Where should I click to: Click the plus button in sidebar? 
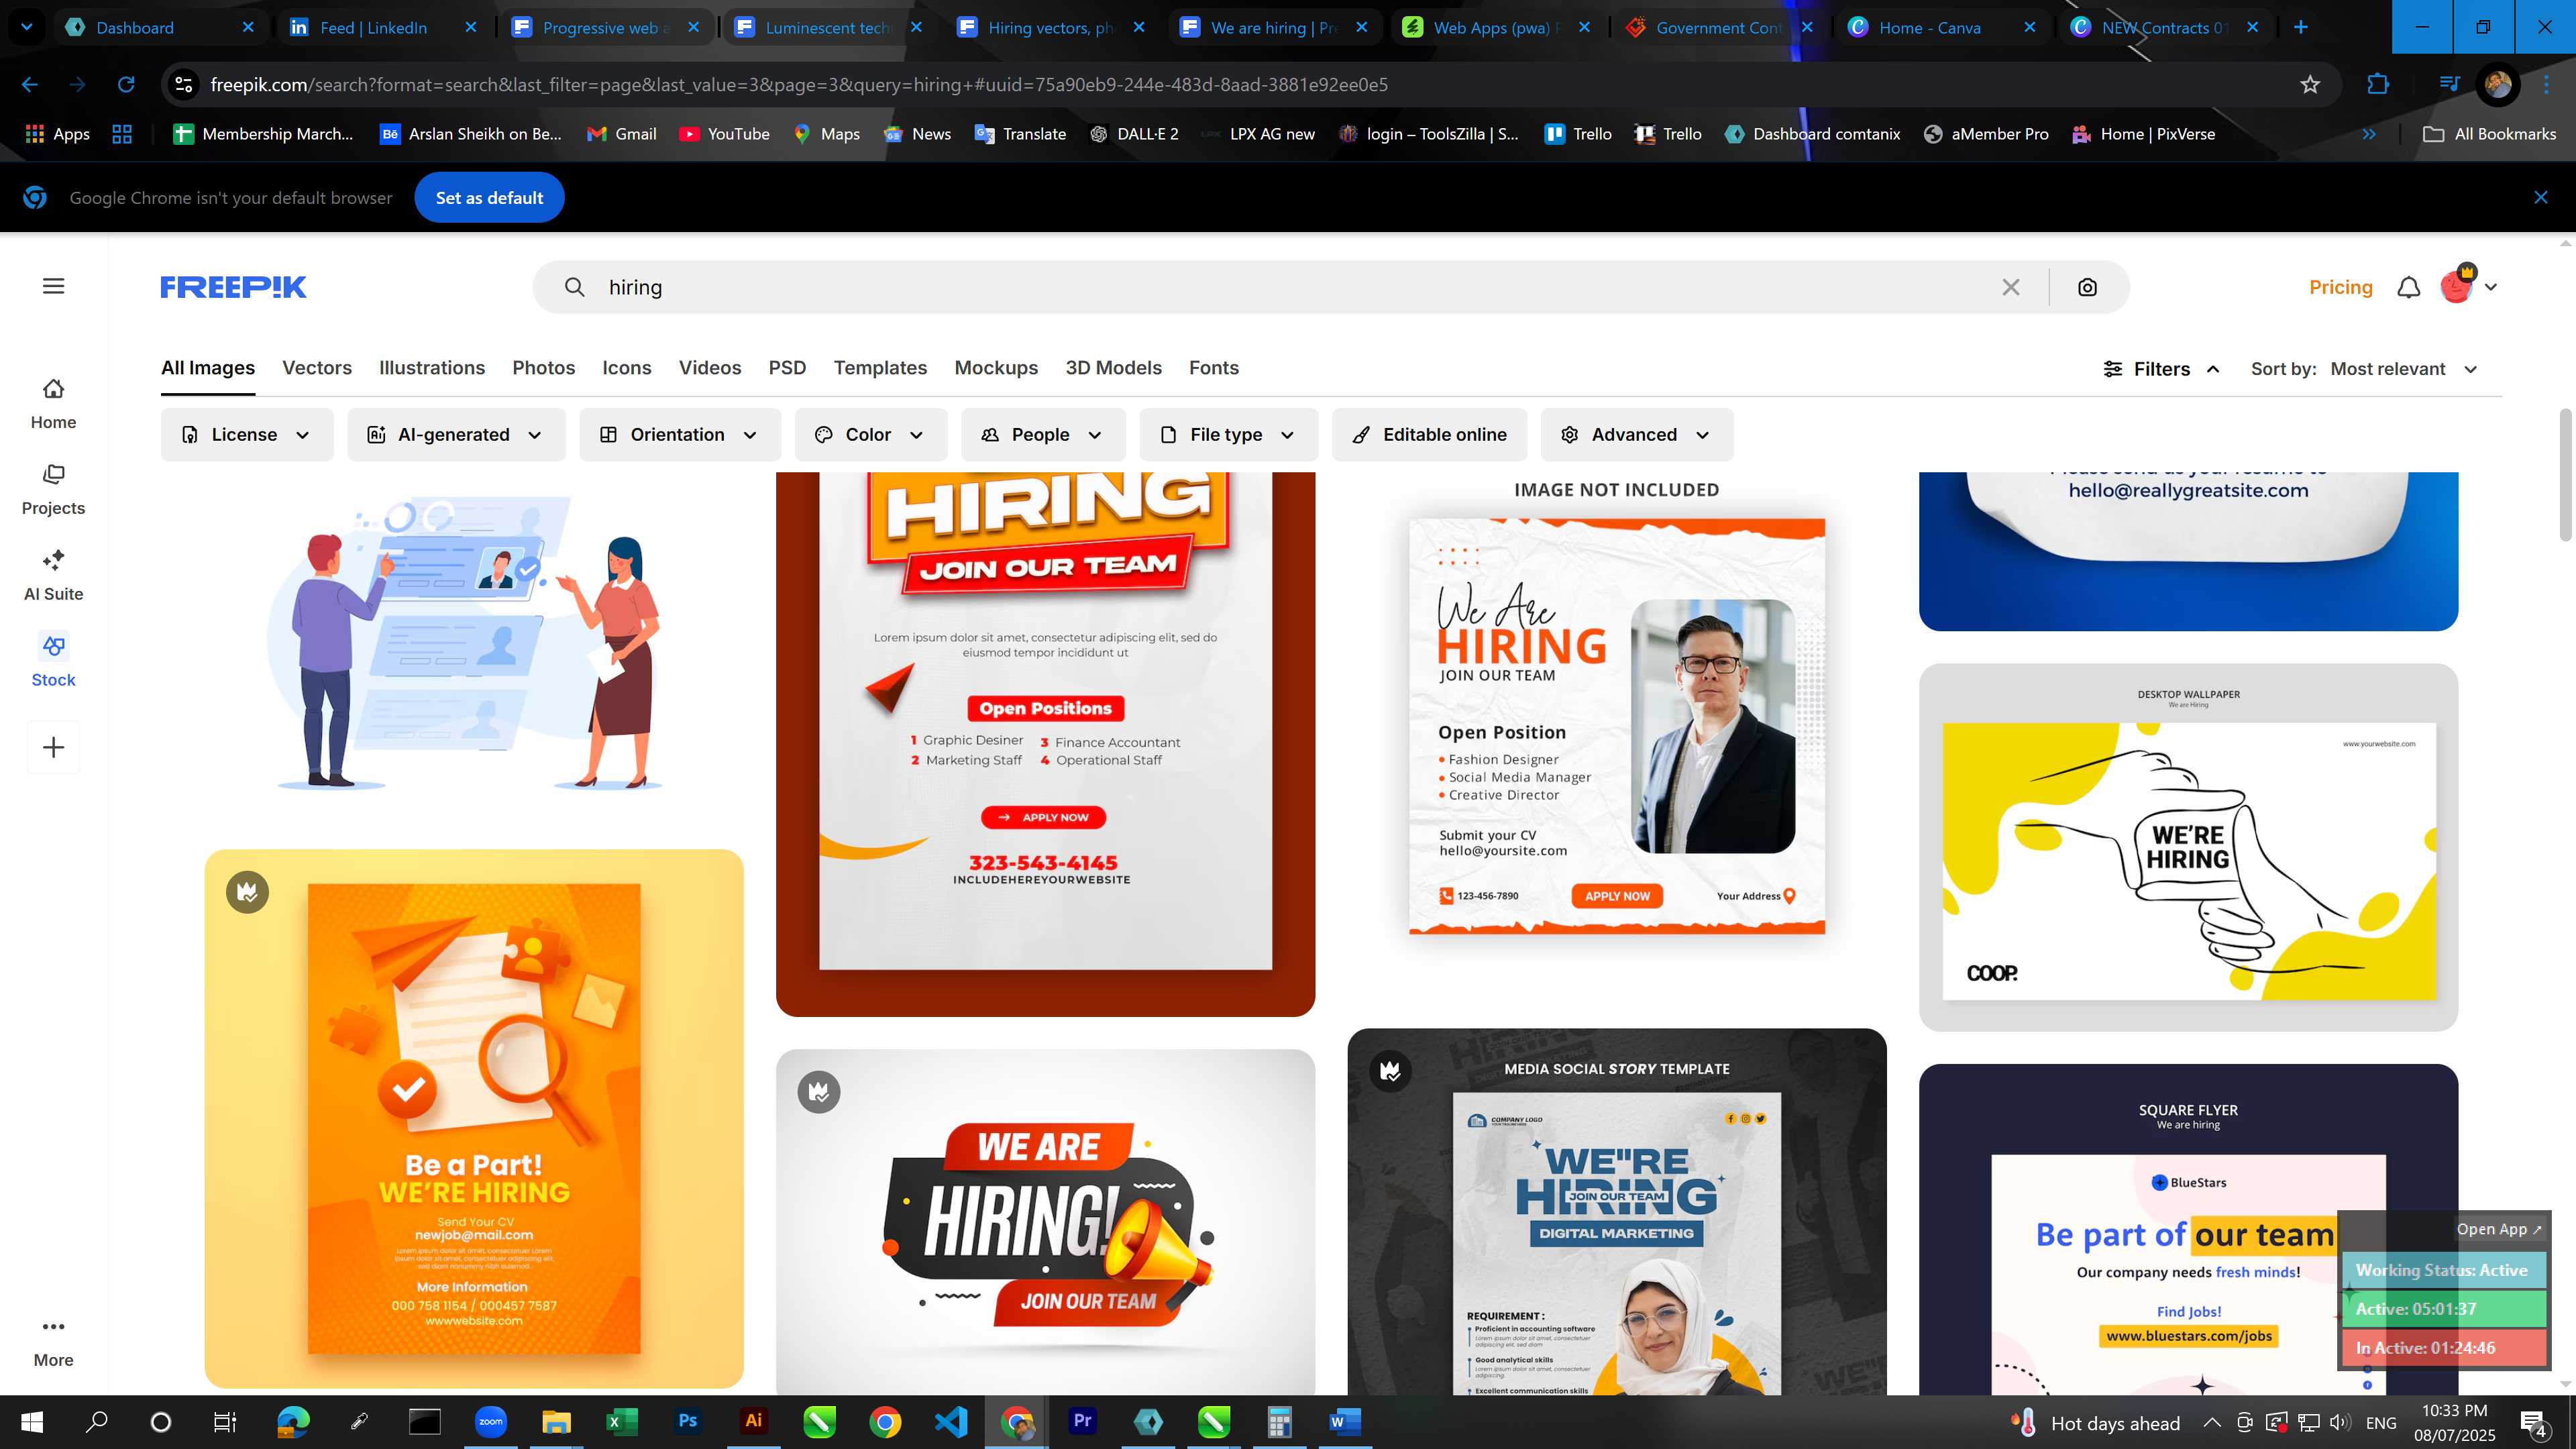(x=54, y=748)
